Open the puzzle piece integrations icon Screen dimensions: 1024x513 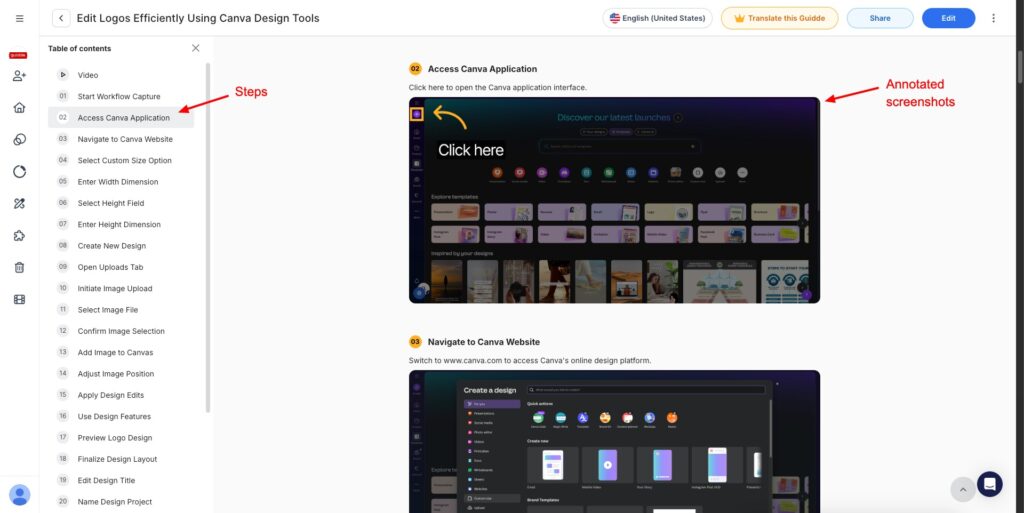click(19, 236)
